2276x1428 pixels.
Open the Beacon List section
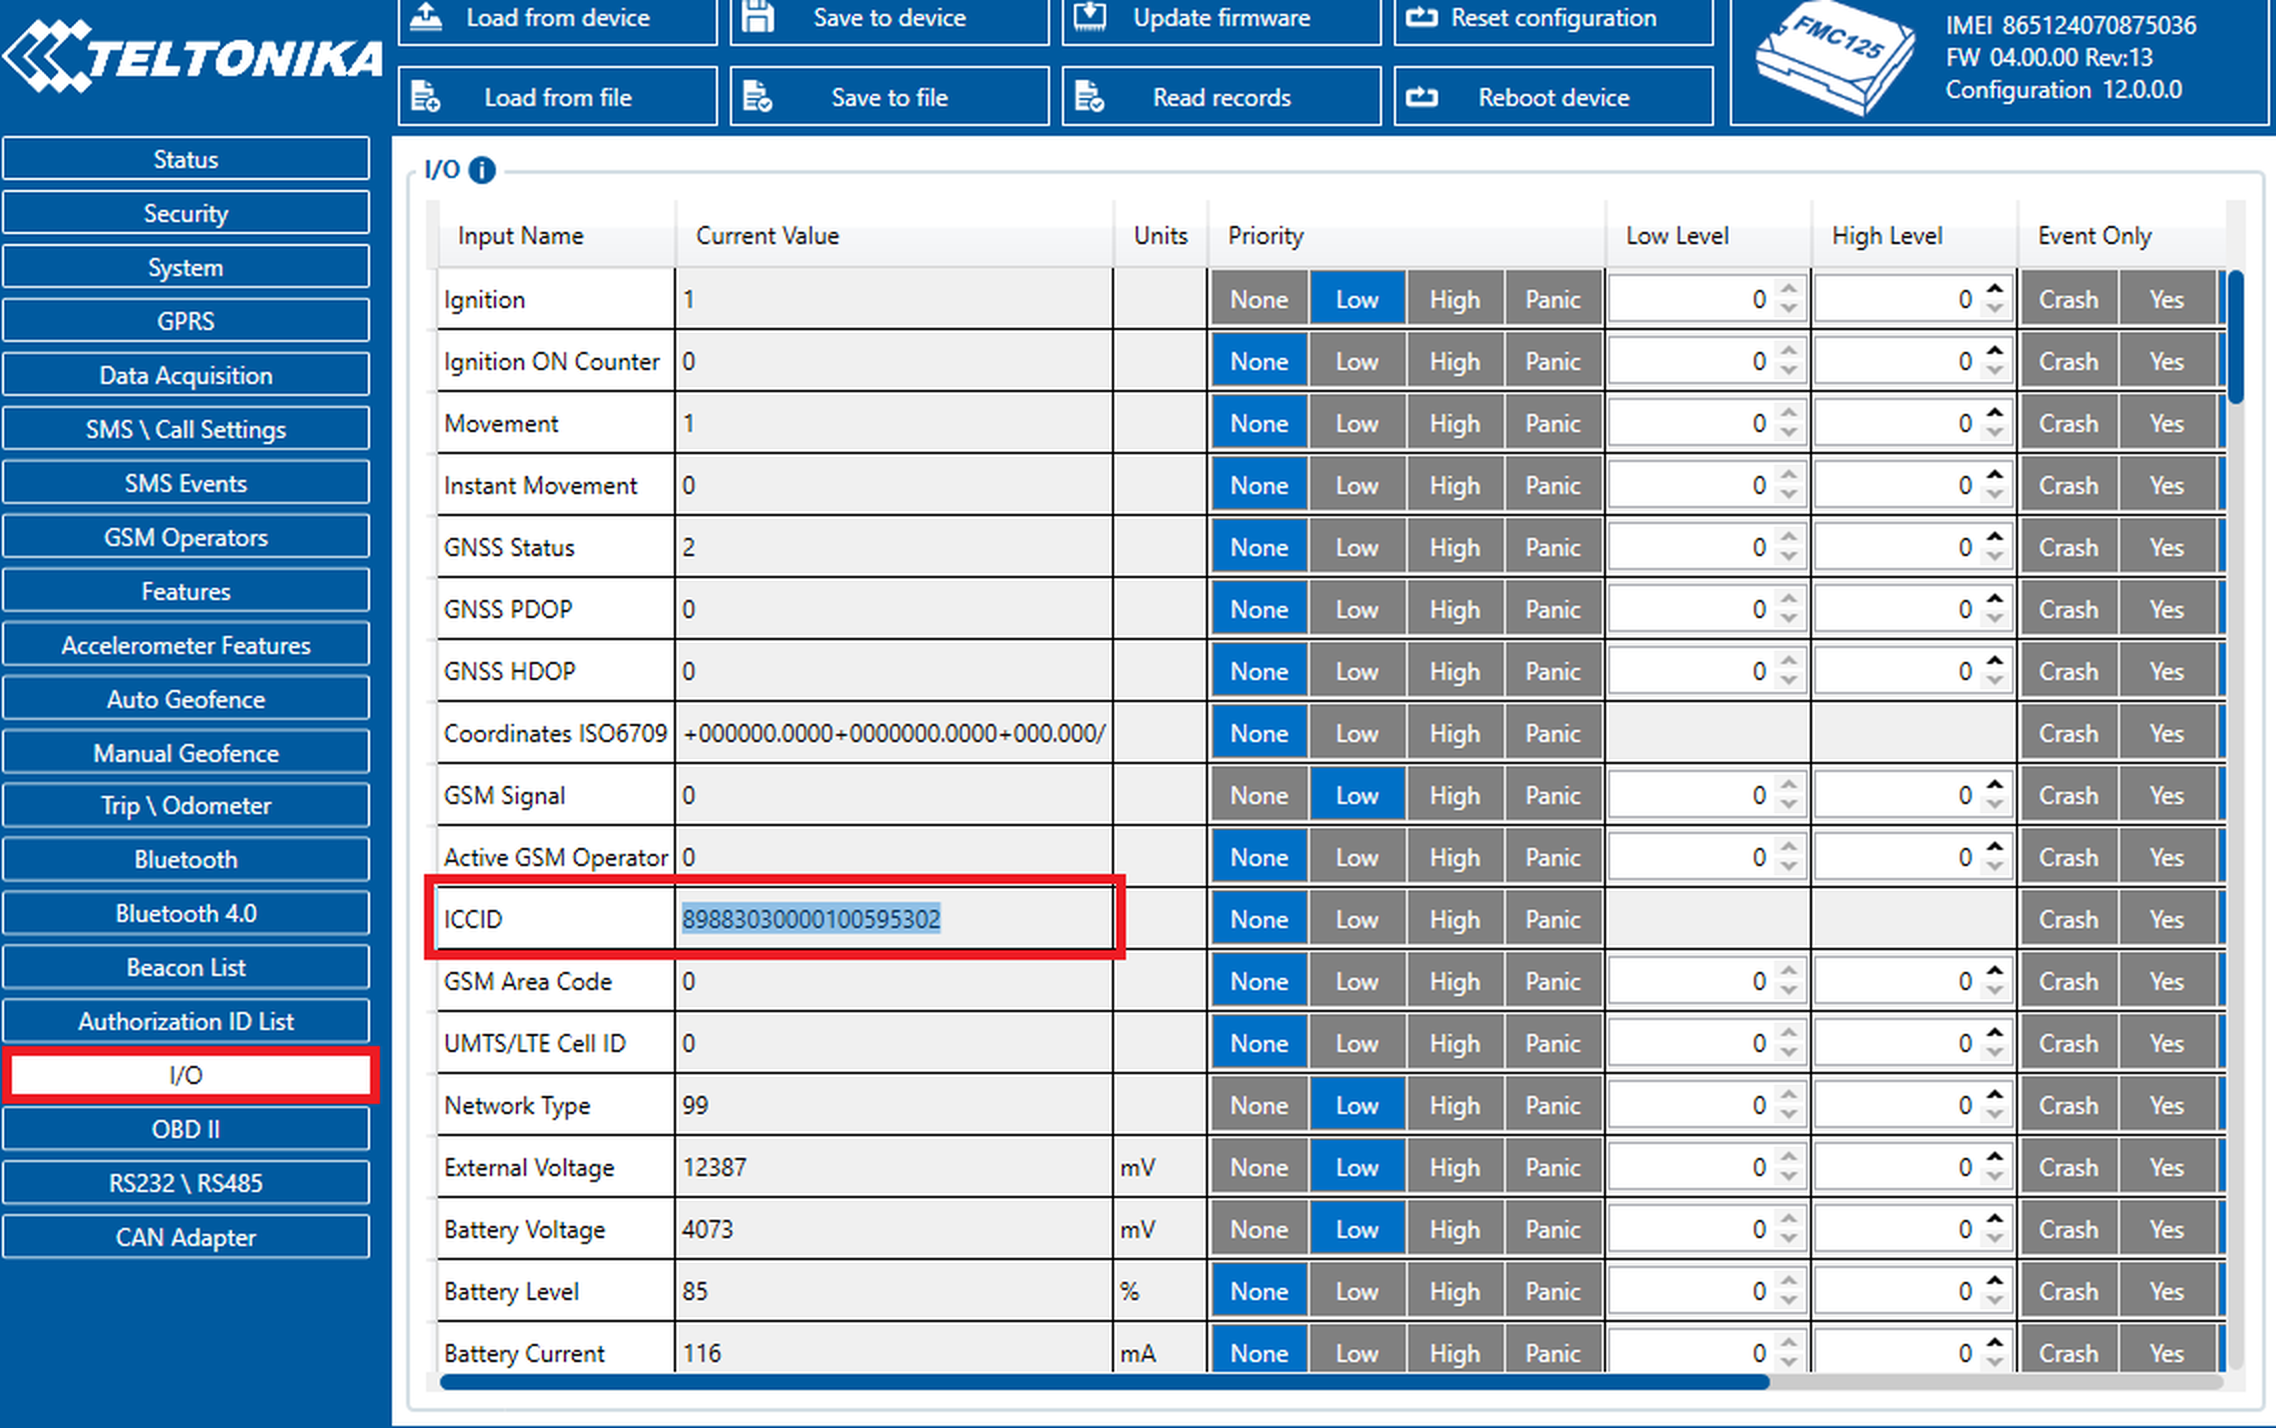click(186, 967)
